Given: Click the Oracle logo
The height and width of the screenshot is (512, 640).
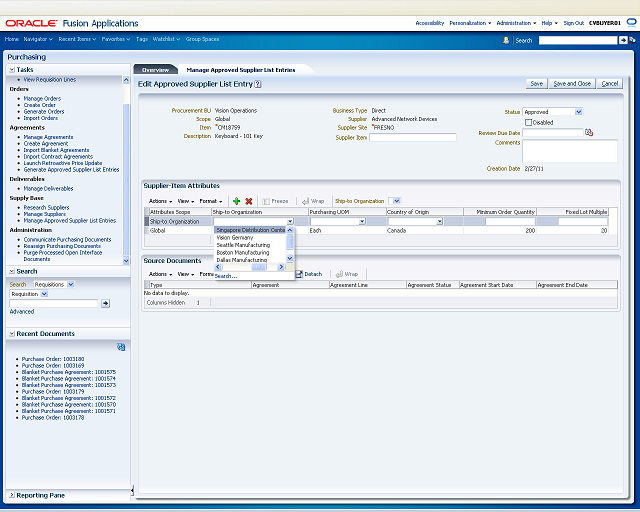Looking at the screenshot, I should point(31,23).
